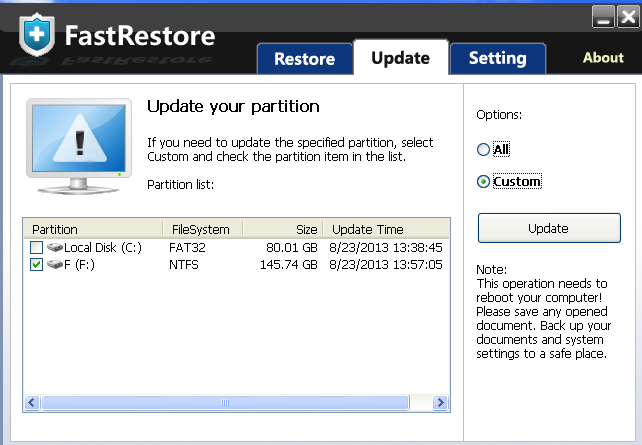Select the Custom radio option
The width and height of the screenshot is (642, 445).
pos(484,182)
